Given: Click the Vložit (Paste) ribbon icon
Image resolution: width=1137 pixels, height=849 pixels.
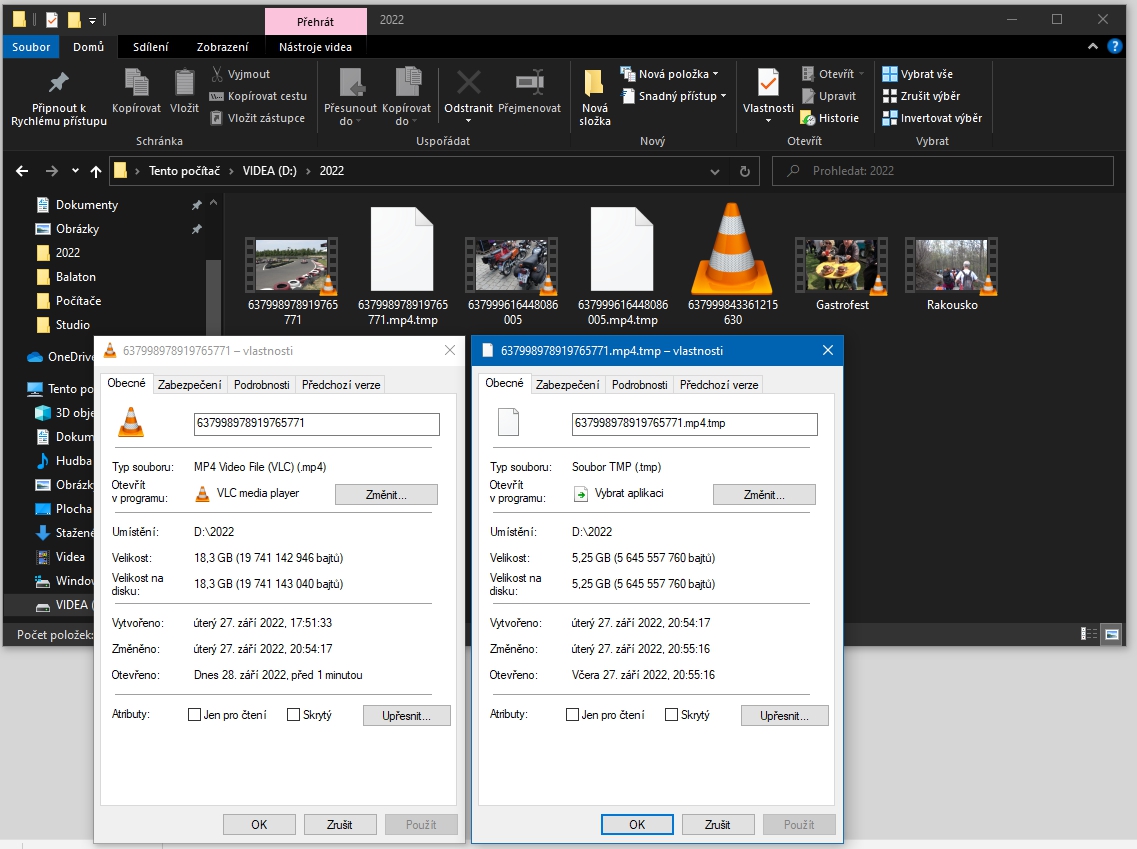Looking at the screenshot, I should point(185,83).
